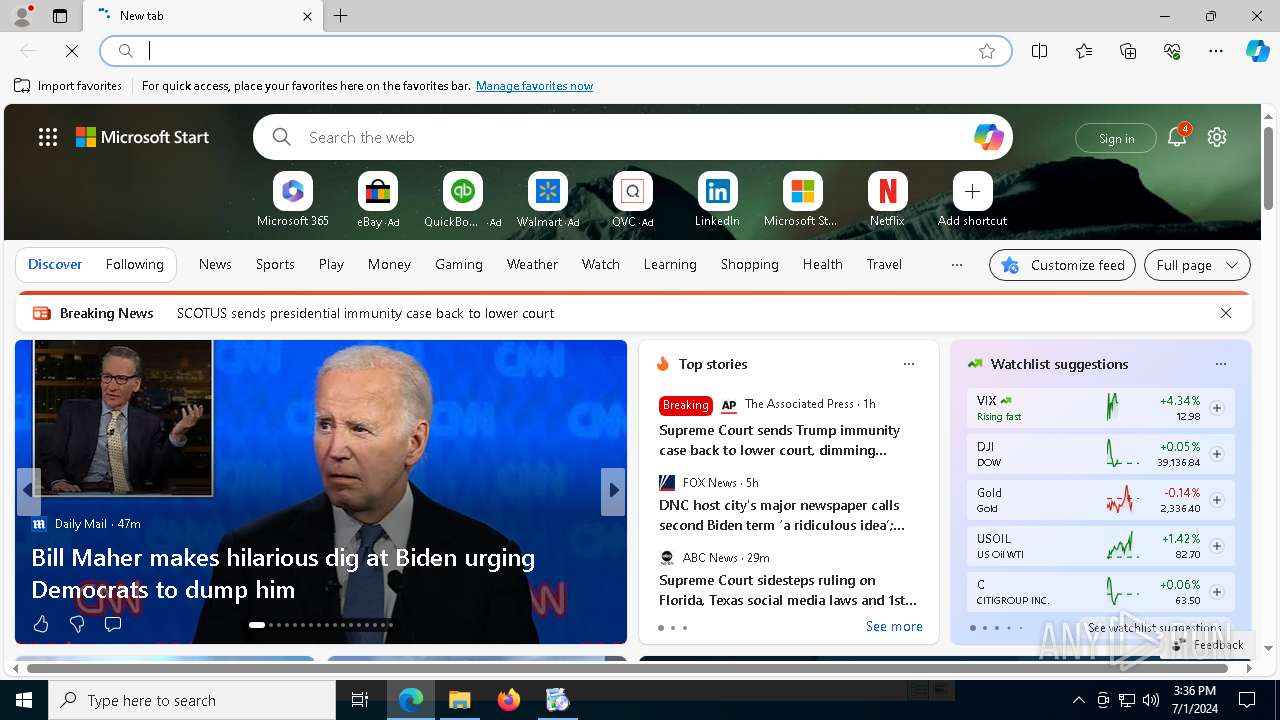Dismiss the Breaking News banner
Viewport: 1280px width, 720px height.
pos(1225,313)
